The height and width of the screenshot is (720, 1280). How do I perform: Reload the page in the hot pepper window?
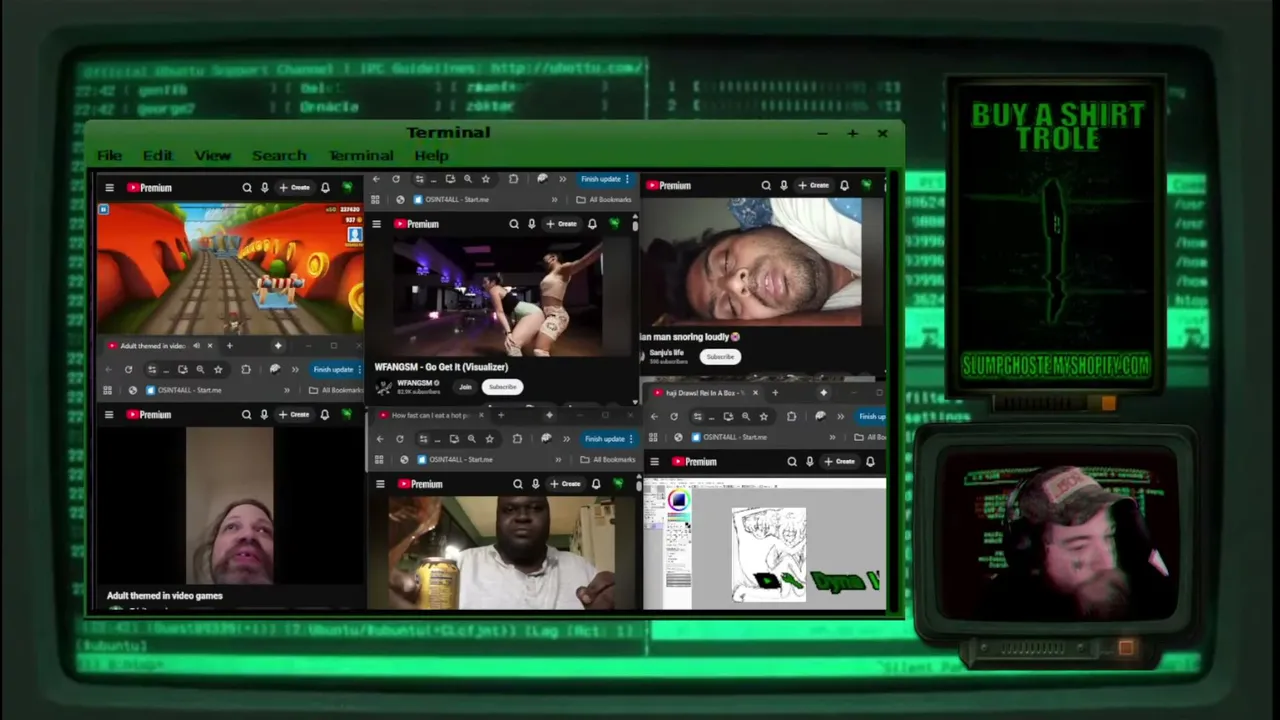(x=400, y=439)
